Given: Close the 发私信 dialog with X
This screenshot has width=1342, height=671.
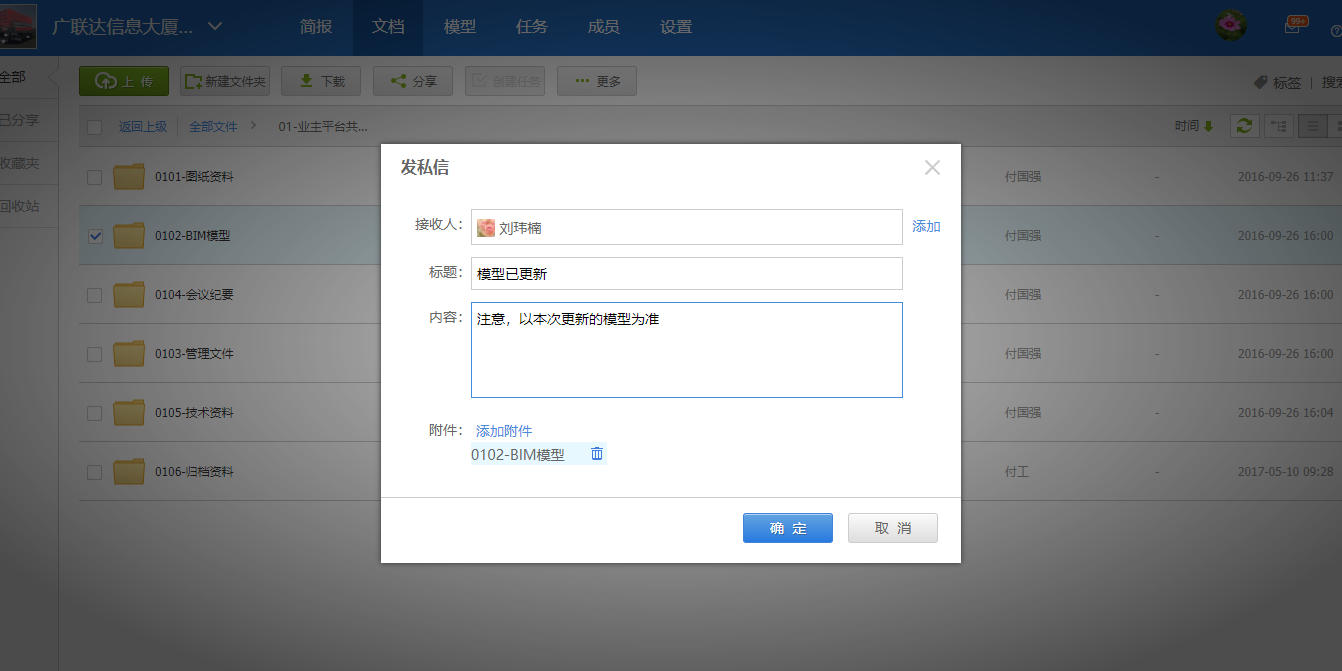Looking at the screenshot, I should pos(932,168).
